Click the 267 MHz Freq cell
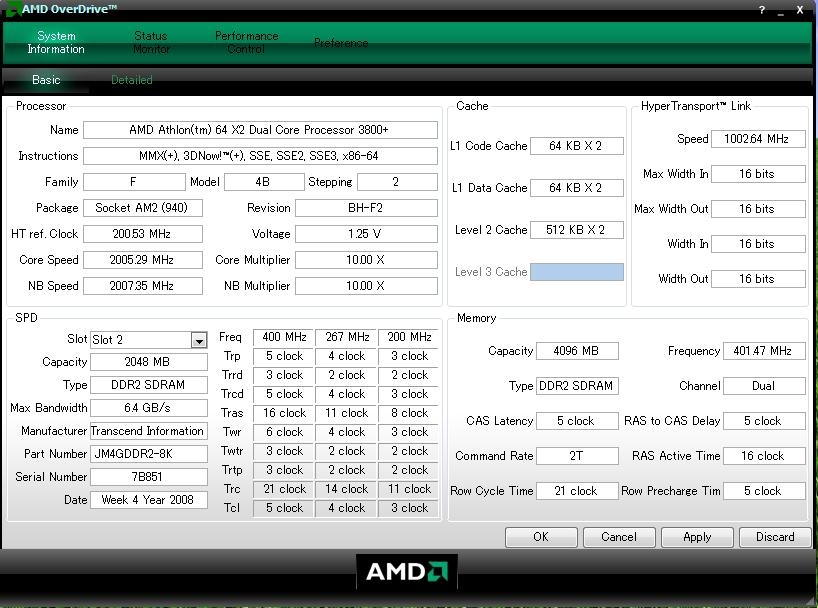Screen dimensions: 818x608 tap(346, 337)
